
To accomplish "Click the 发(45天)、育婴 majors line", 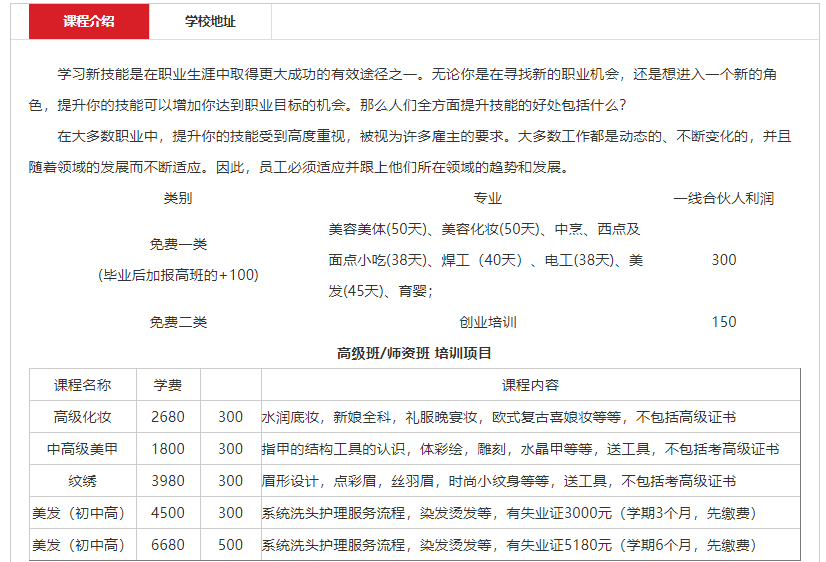I will pyautogui.click(x=381, y=291).
